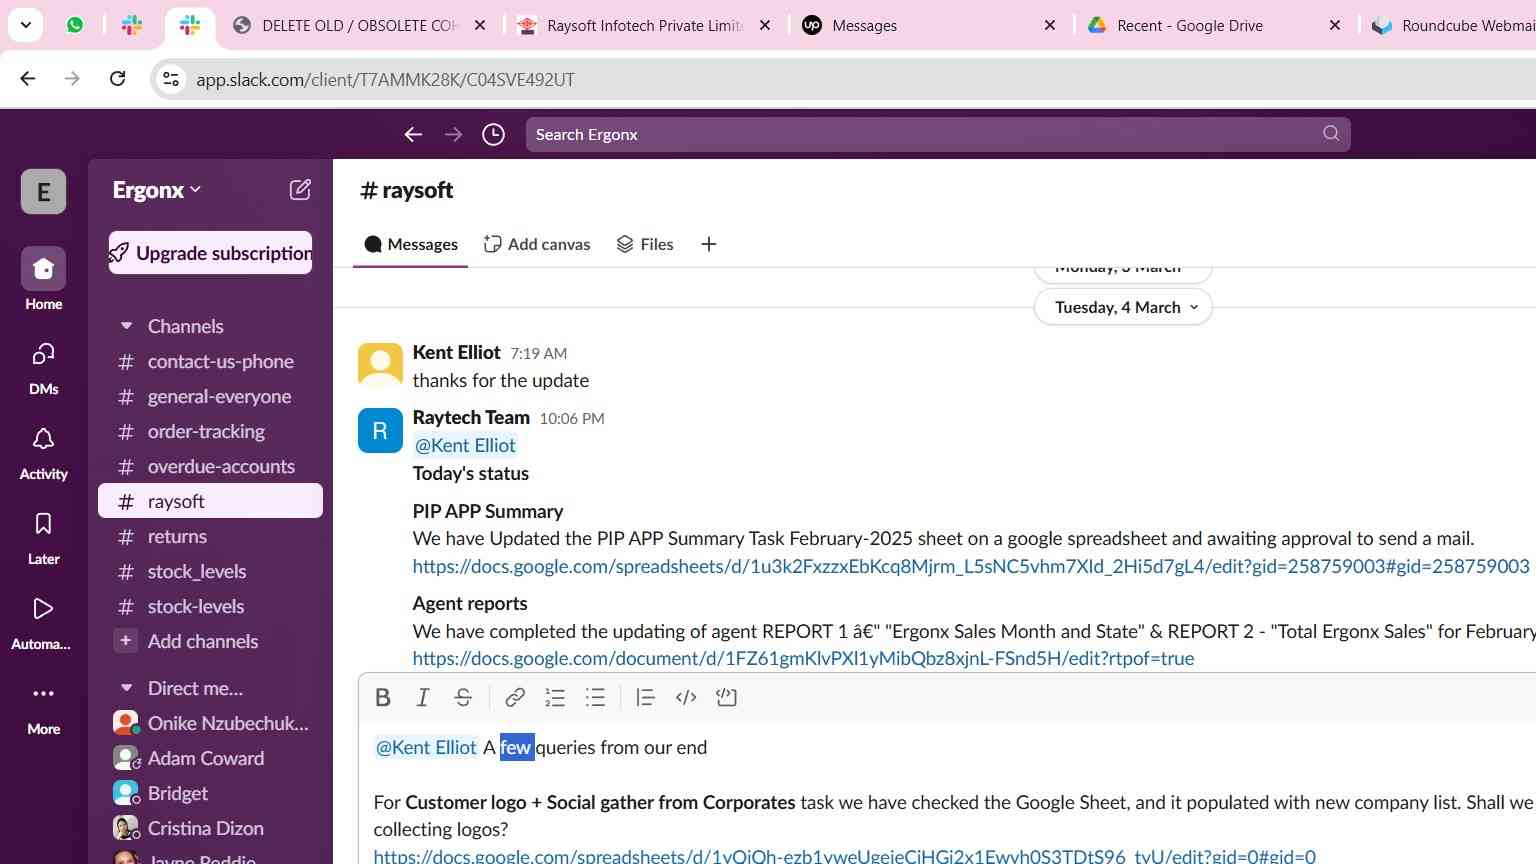Open Automations in sidebar
1536x864 pixels.
[x=42, y=623]
